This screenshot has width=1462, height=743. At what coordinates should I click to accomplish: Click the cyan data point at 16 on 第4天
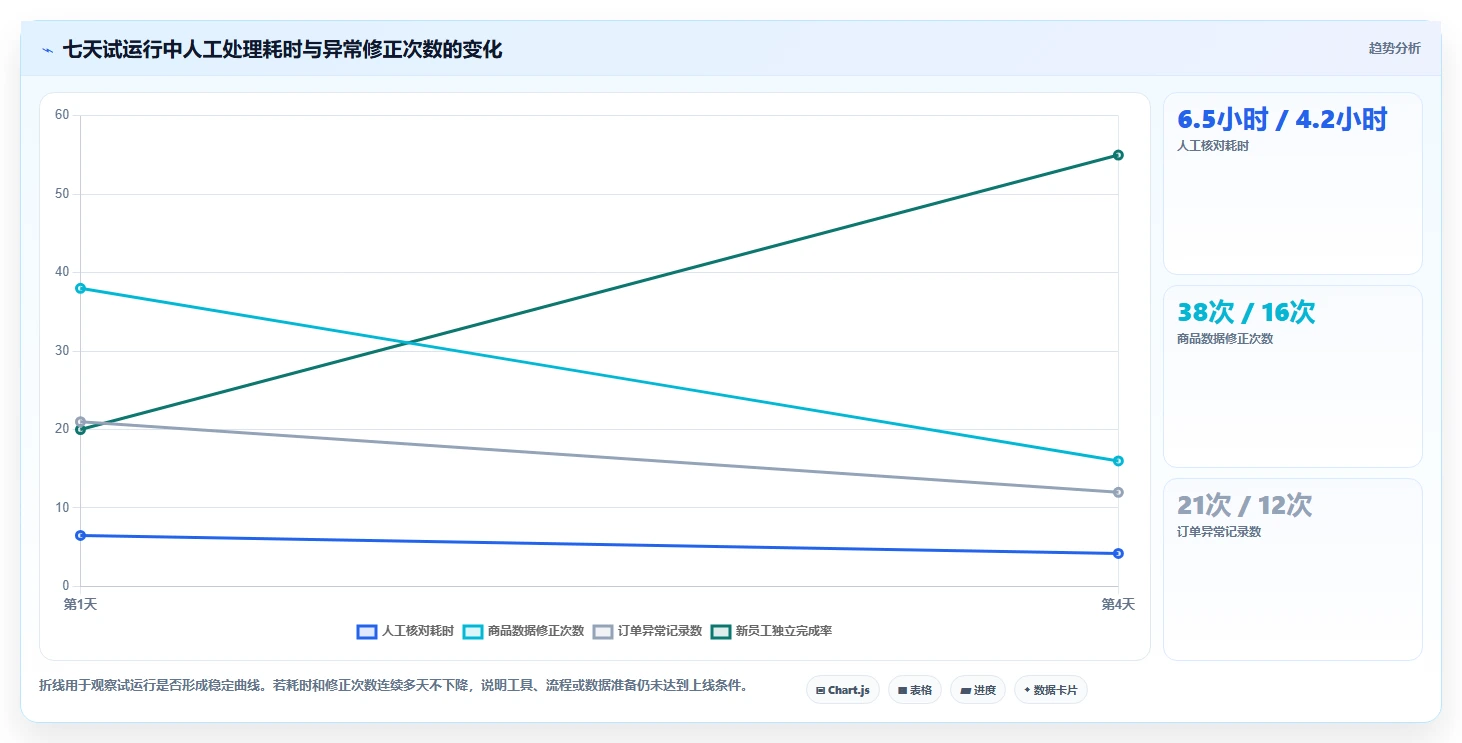pos(1118,461)
